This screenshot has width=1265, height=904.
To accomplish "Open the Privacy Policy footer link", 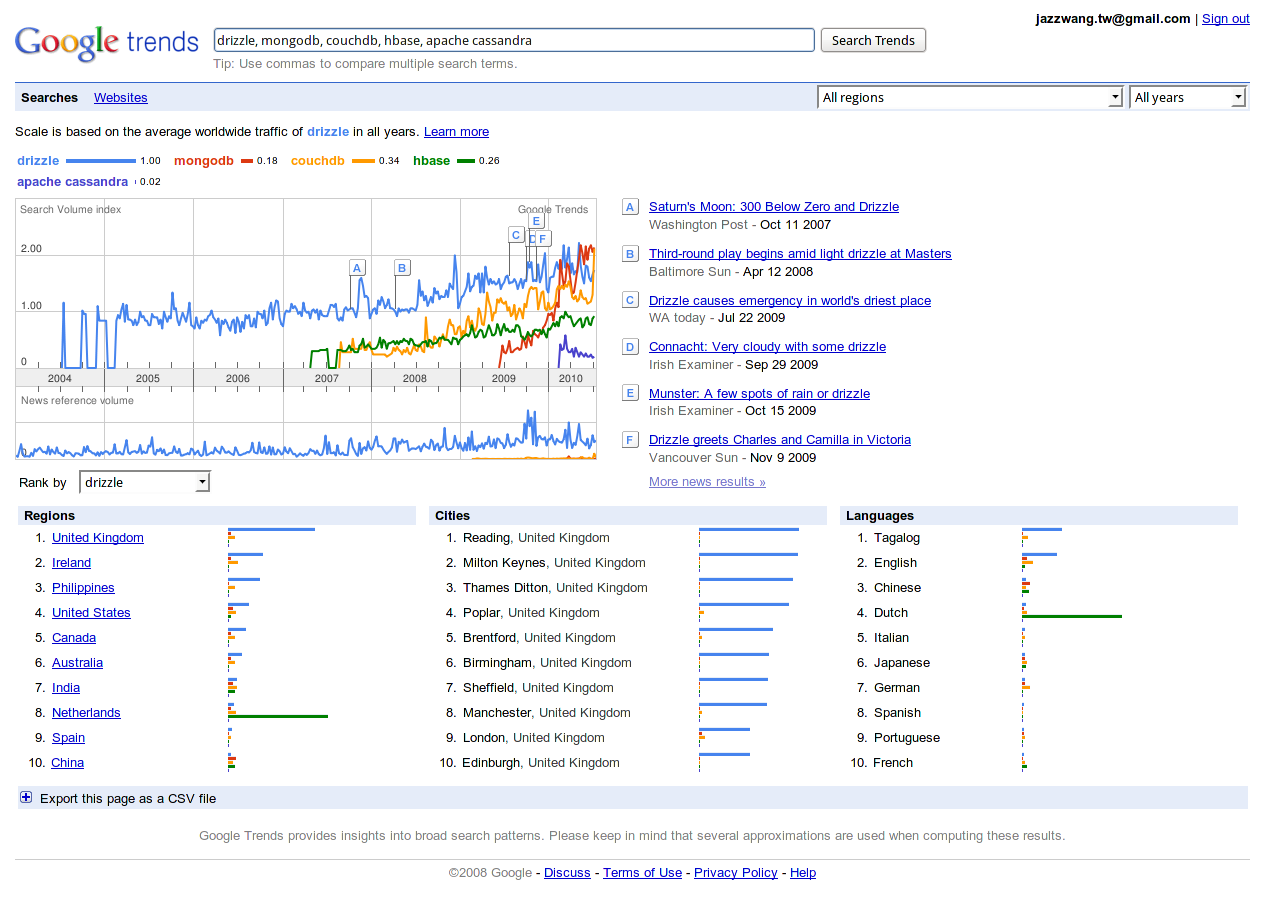I will pyautogui.click(x=736, y=873).
